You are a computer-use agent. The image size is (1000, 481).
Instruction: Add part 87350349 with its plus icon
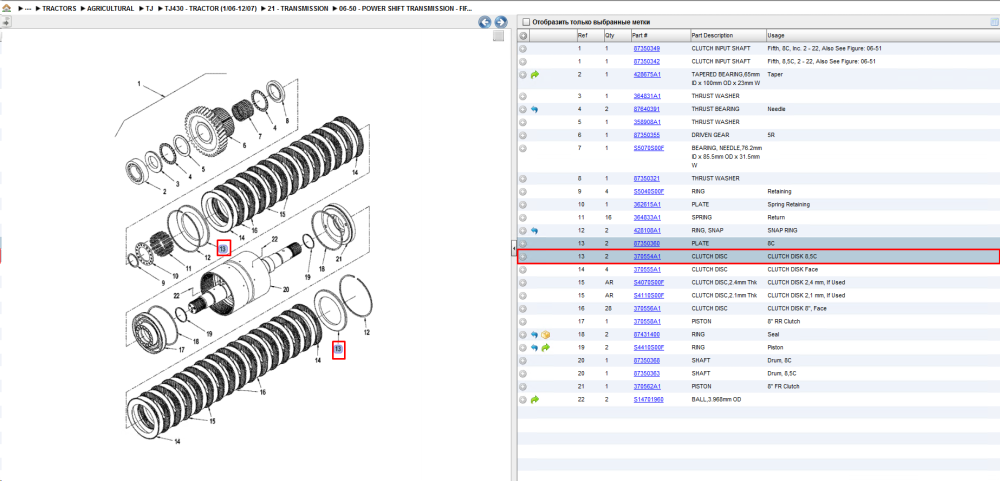(523, 48)
